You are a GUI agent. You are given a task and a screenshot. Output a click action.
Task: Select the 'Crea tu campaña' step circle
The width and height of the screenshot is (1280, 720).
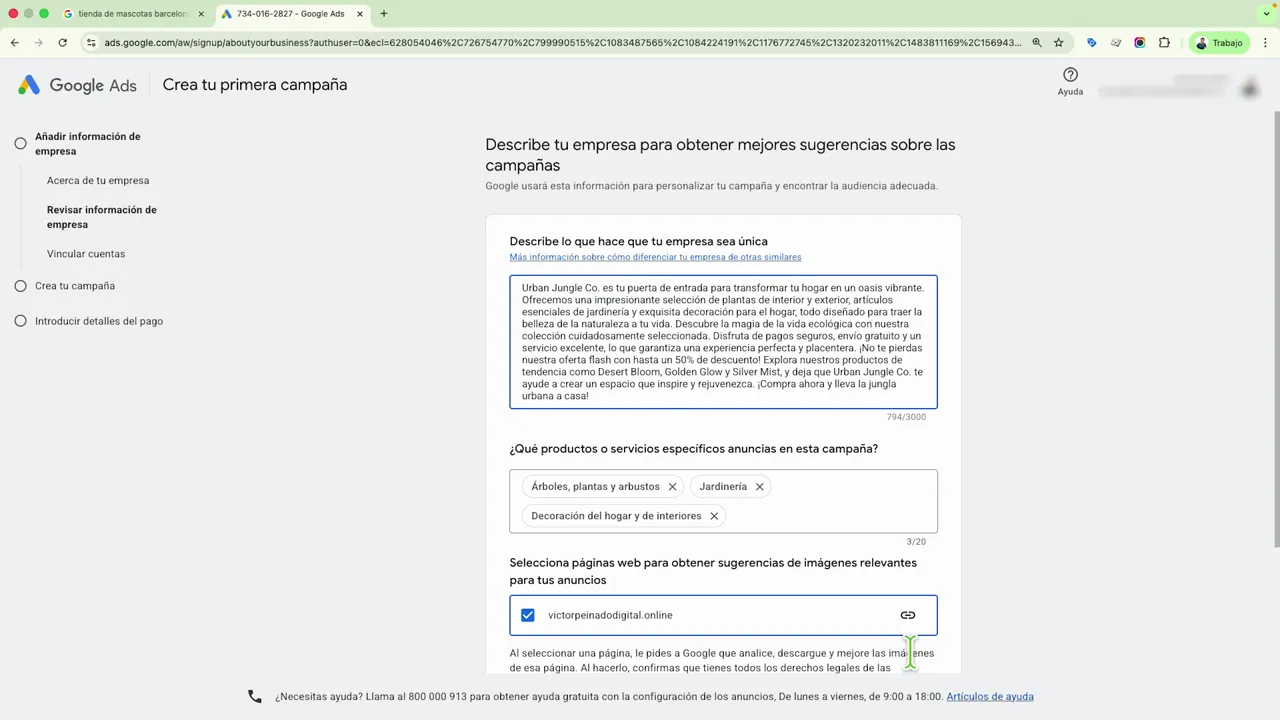tap(20, 286)
